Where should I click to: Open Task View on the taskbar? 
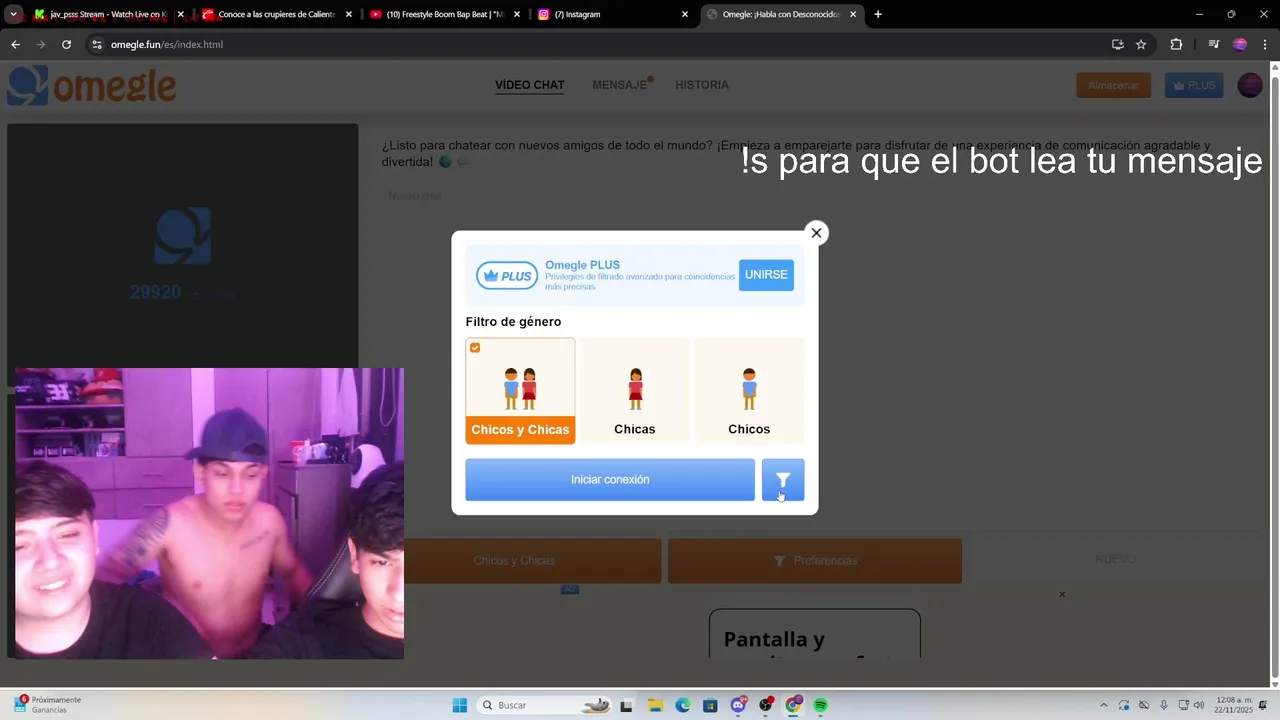coord(627,705)
